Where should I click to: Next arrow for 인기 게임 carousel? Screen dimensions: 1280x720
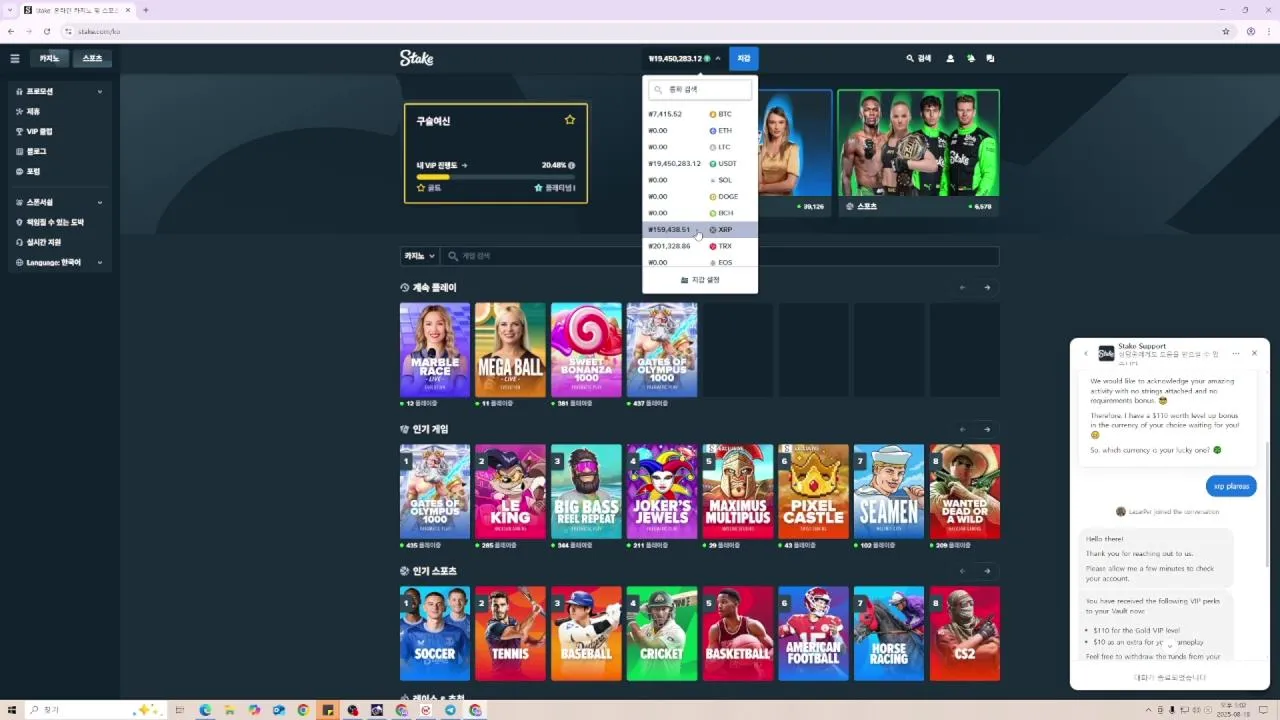987,430
